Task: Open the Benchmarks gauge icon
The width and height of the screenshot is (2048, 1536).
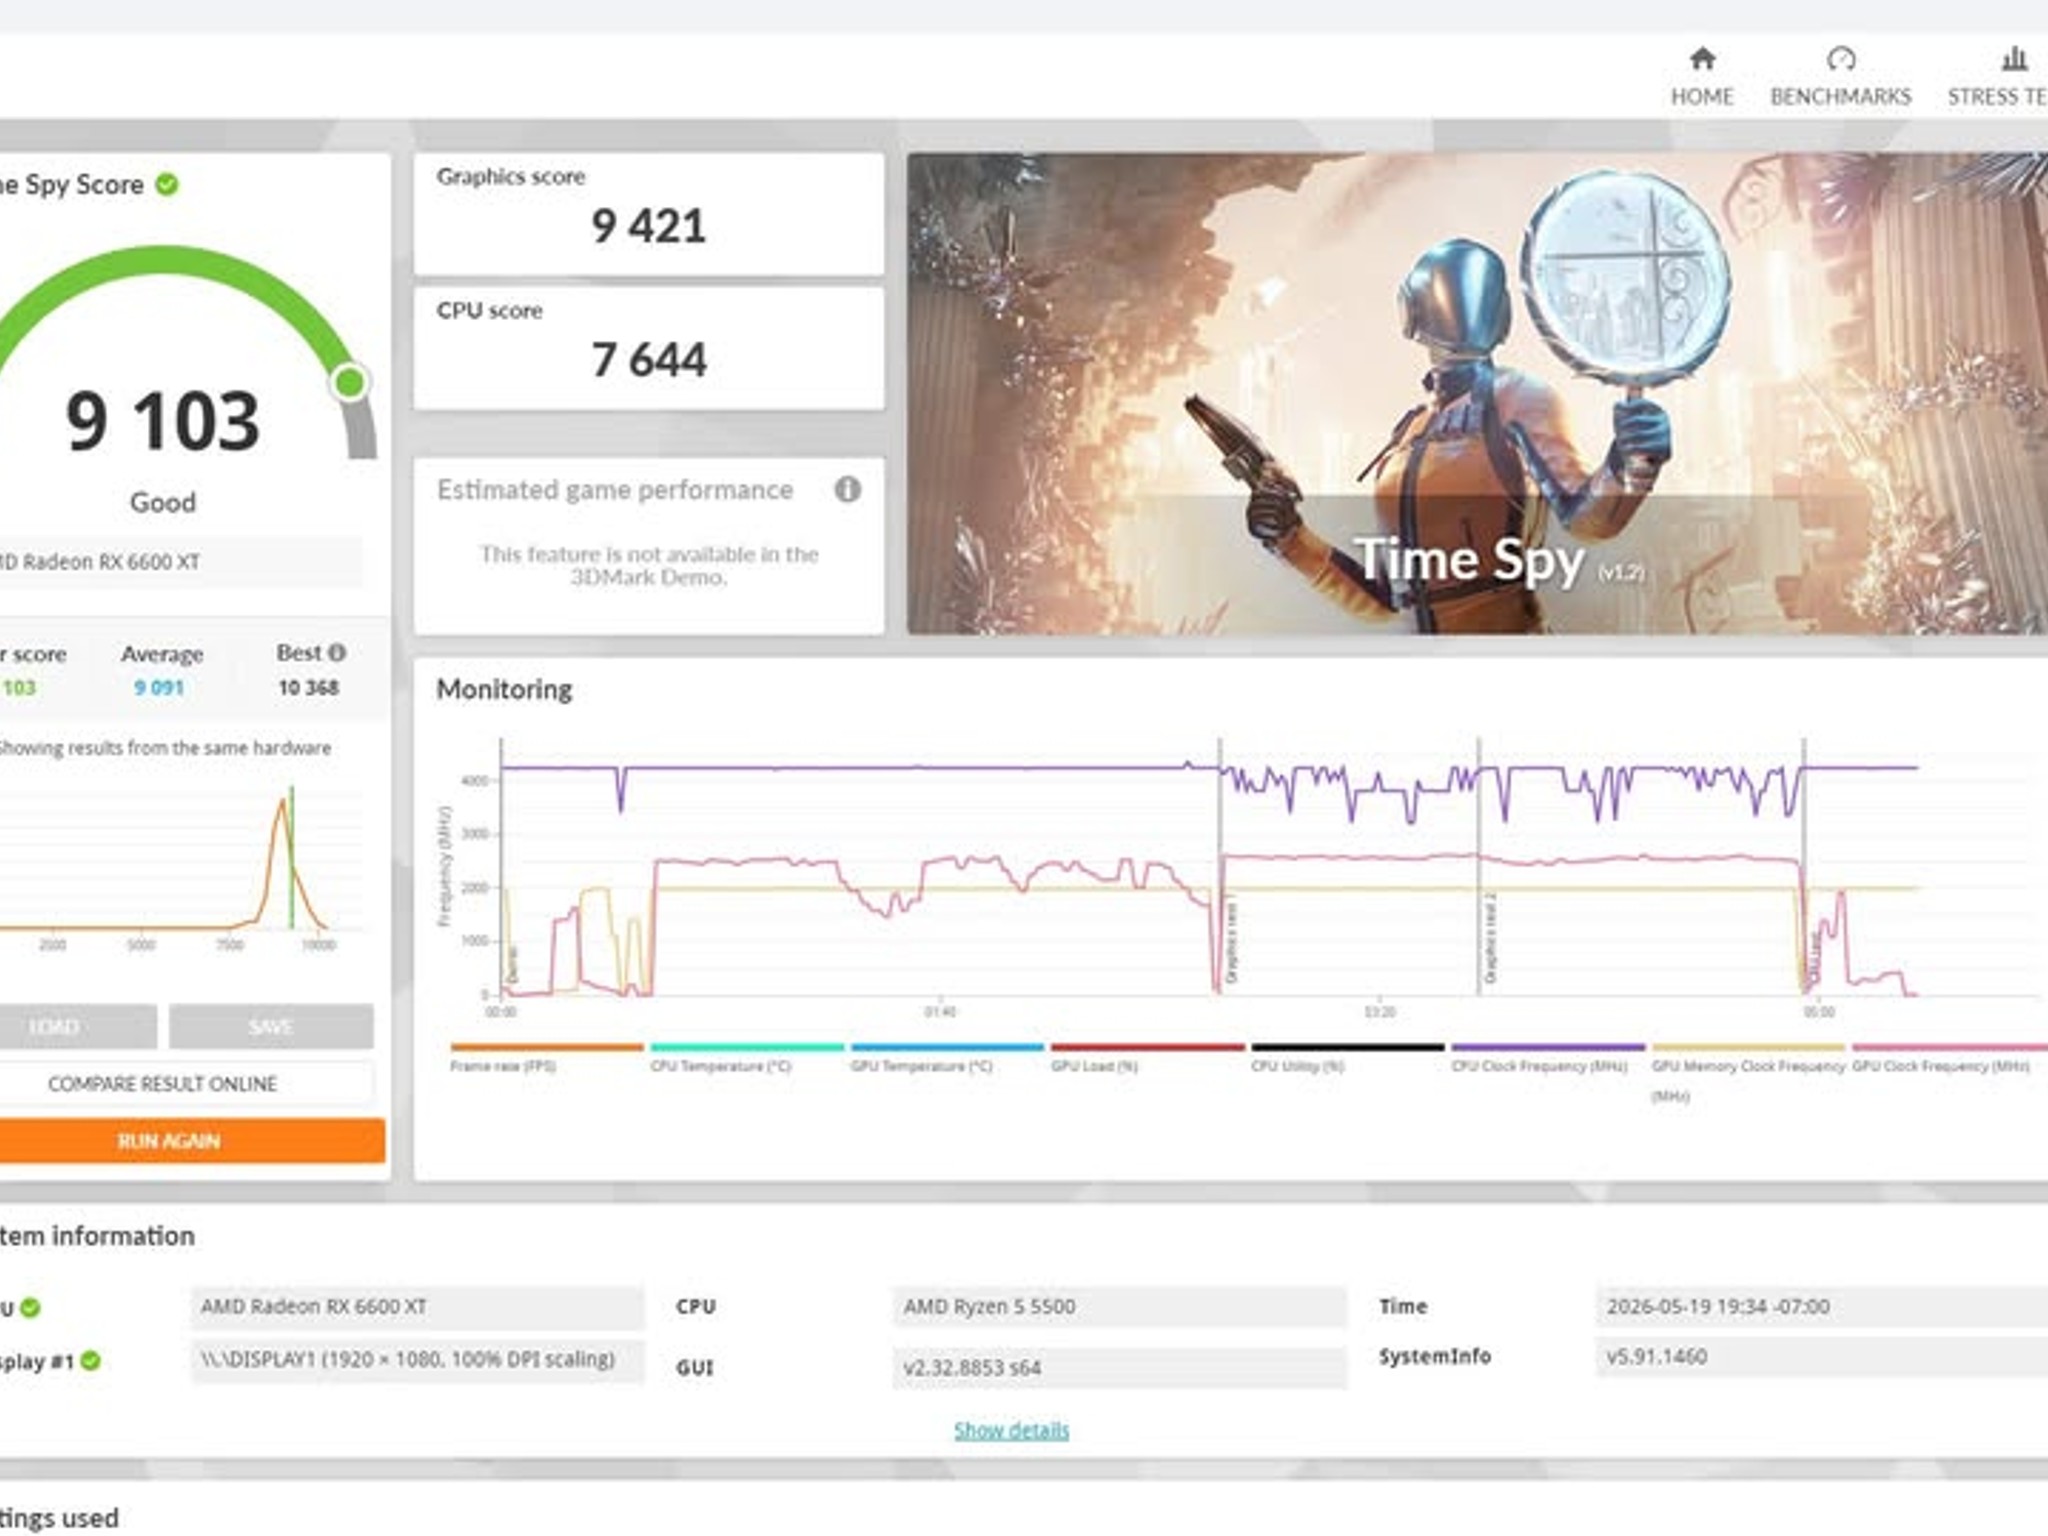Action: pos(1840,58)
